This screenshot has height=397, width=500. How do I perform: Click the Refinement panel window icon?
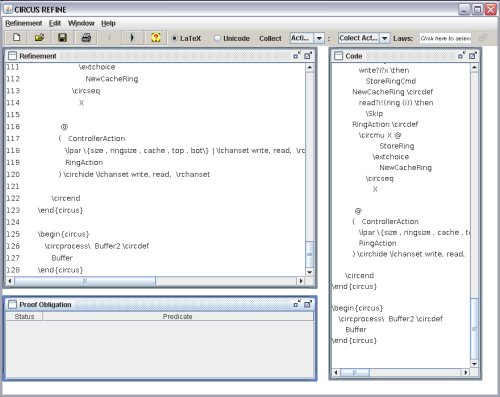point(12,56)
